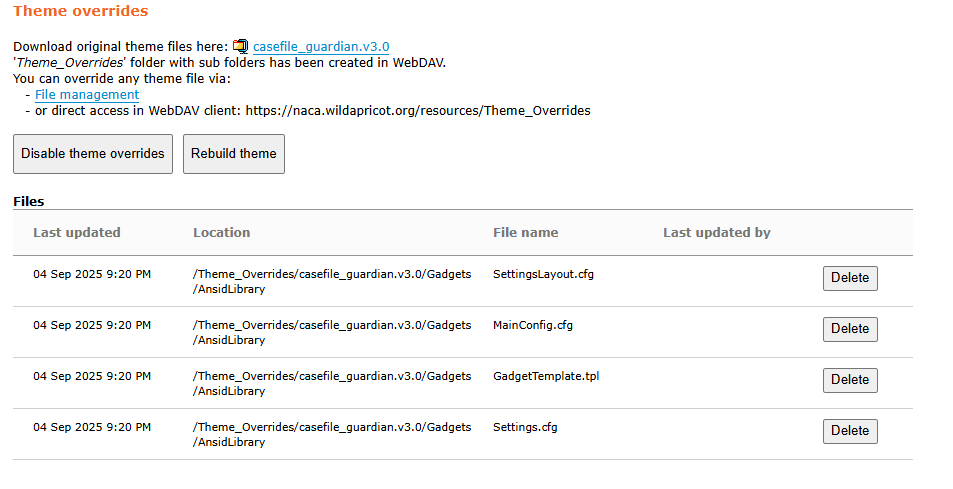Delete the SettingsLayout.cfg file
The width and height of the screenshot is (953, 489).
coord(849,278)
